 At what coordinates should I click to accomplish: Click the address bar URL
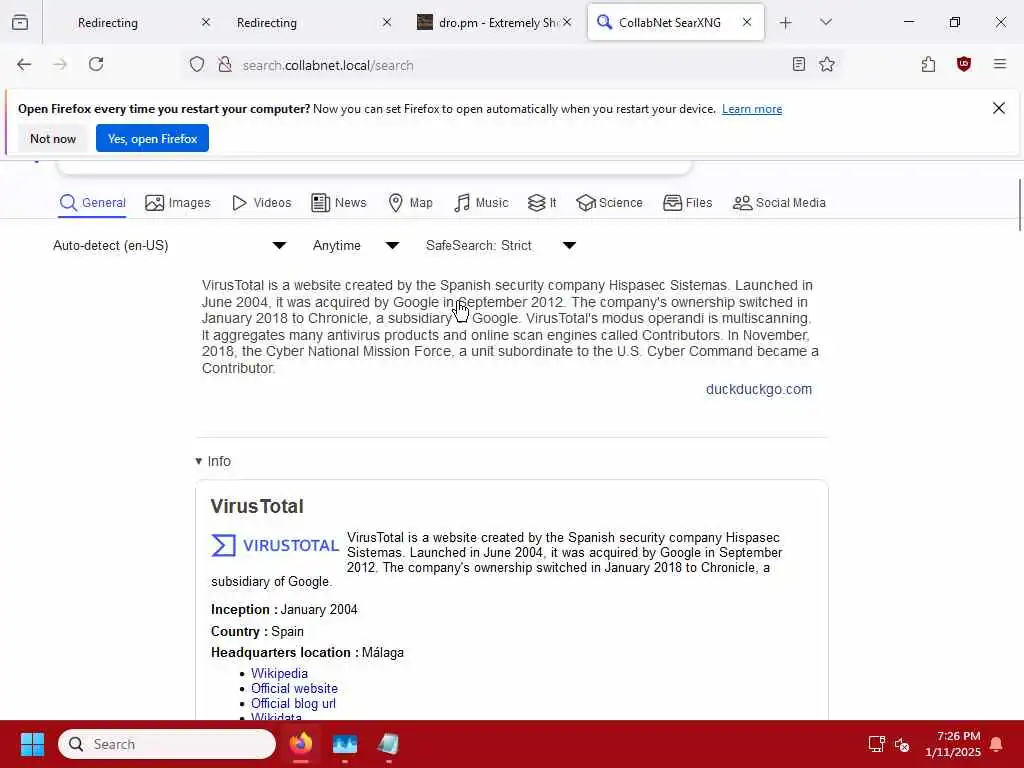[x=328, y=65]
